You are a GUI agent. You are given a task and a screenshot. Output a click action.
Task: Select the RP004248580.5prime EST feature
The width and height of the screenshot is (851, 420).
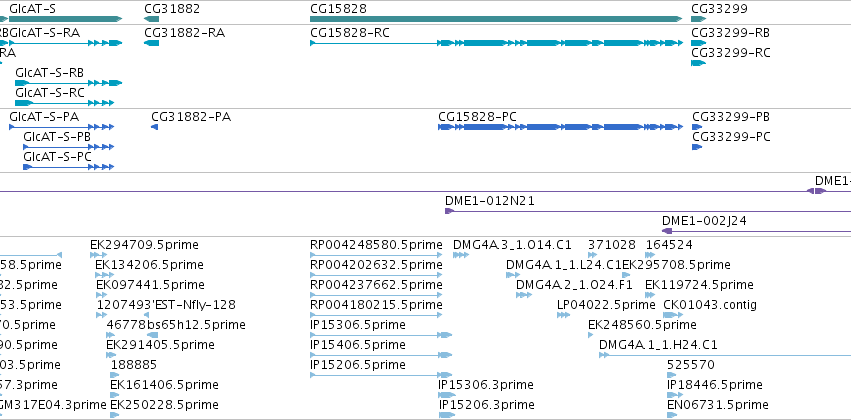click(x=376, y=255)
